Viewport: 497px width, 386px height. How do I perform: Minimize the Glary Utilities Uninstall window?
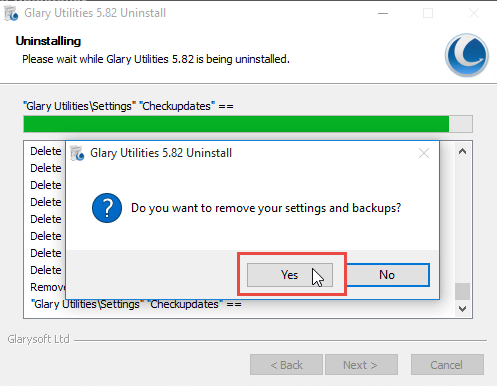[383, 13]
